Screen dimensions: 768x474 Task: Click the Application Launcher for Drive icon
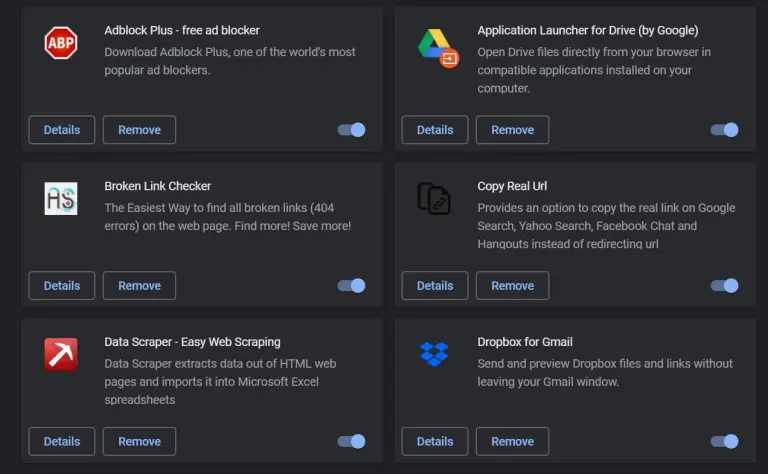pos(438,48)
